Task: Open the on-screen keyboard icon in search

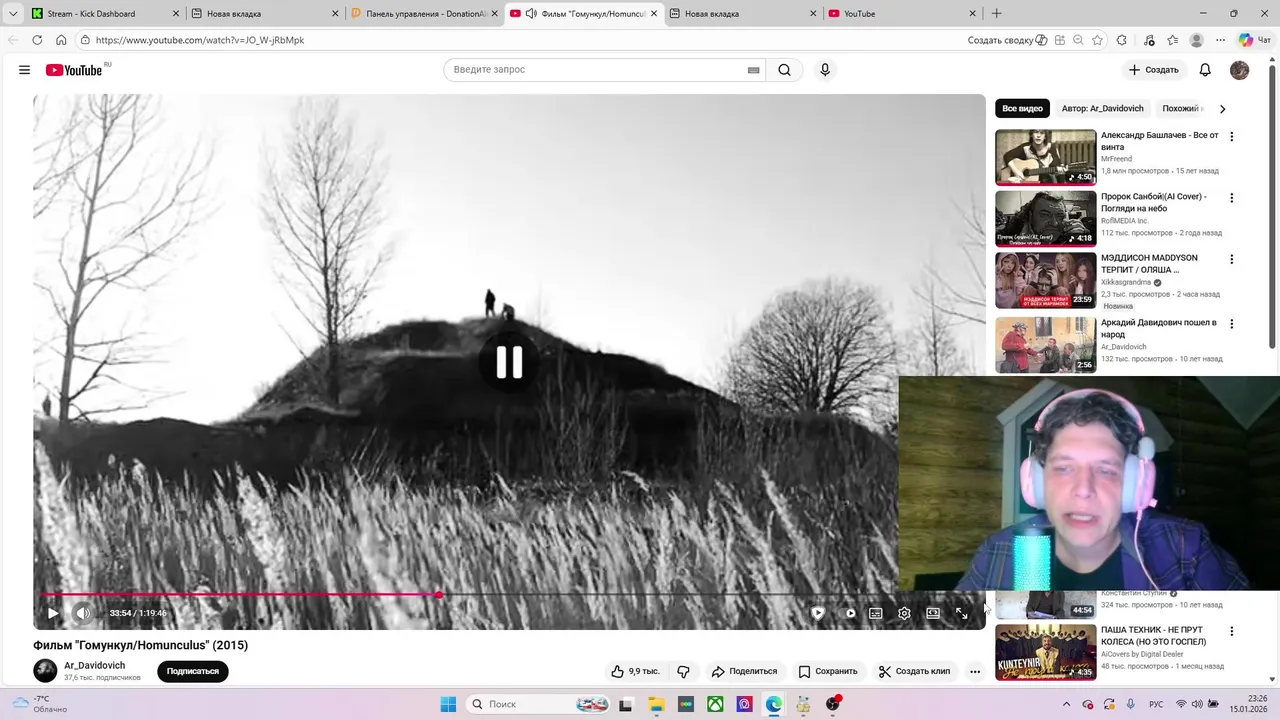Action: coord(754,70)
